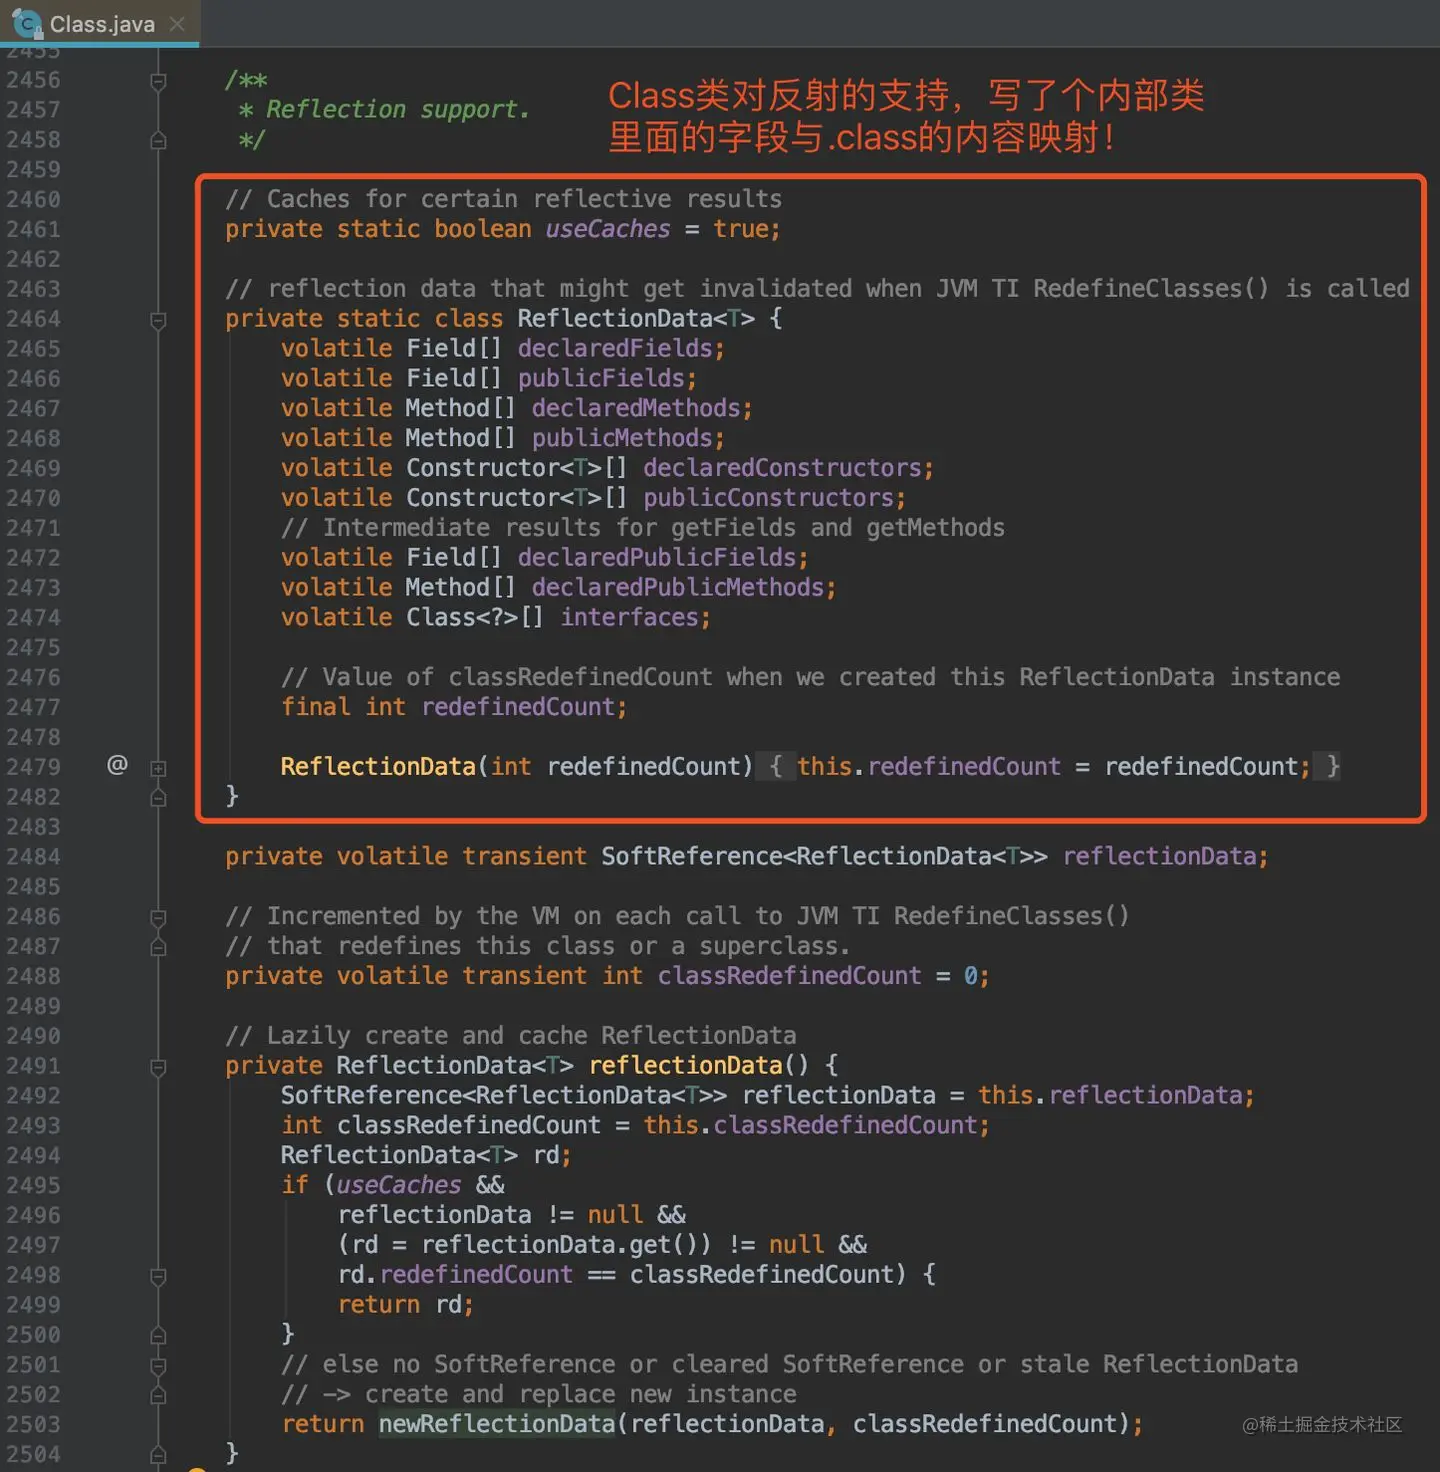The height and width of the screenshot is (1472, 1440).
Task: Click the 'newReflectionData' method call
Action: pyautogui.click(x=497, y=1424)
